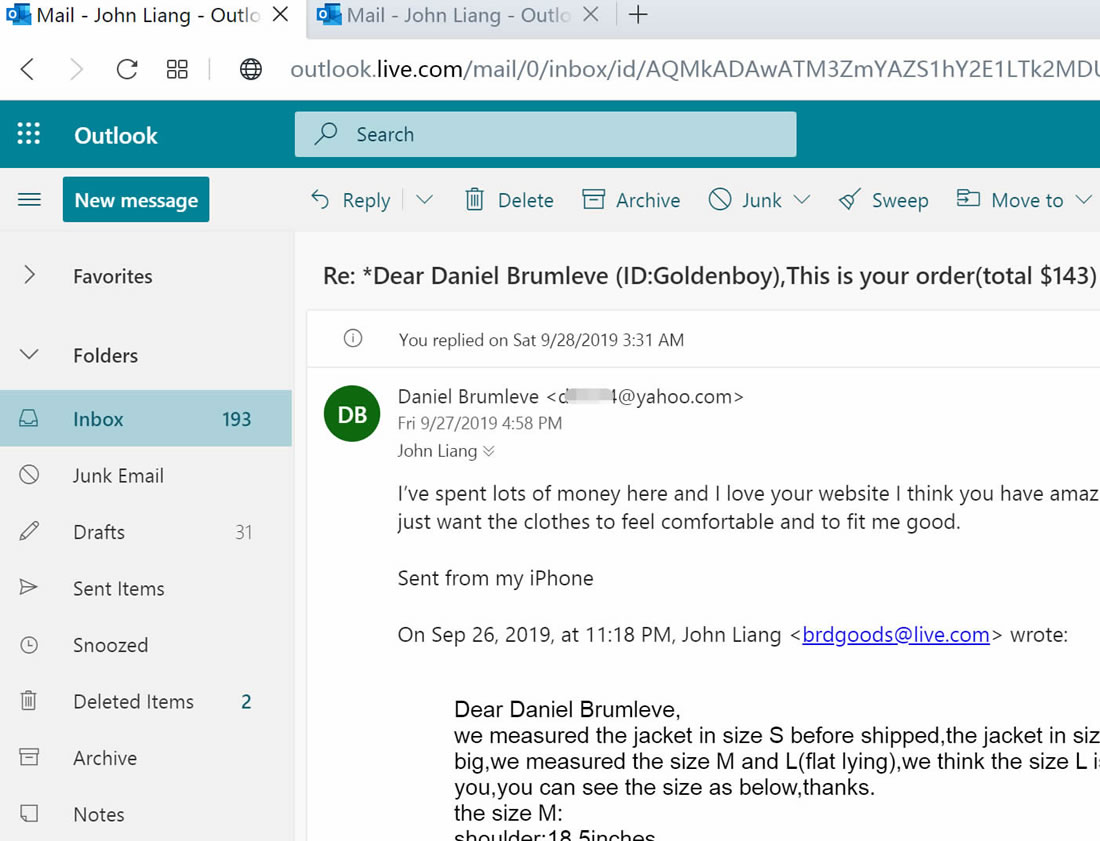Open the Reply options dropdown arrow
Viewport: 1100px width, 841px height.
click(x=425, y=200)
